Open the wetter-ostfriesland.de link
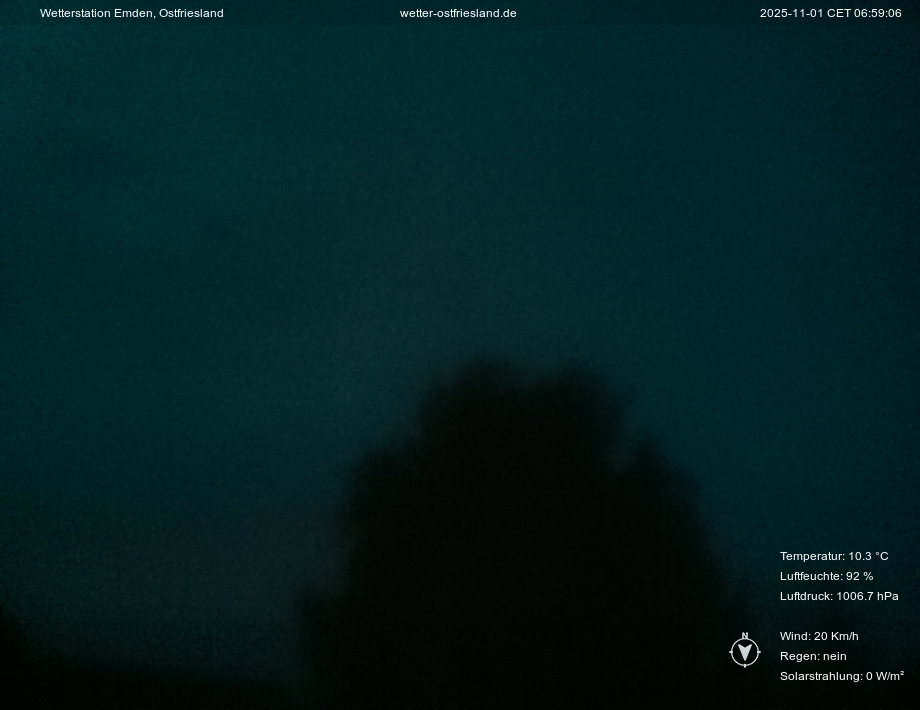 458,13
